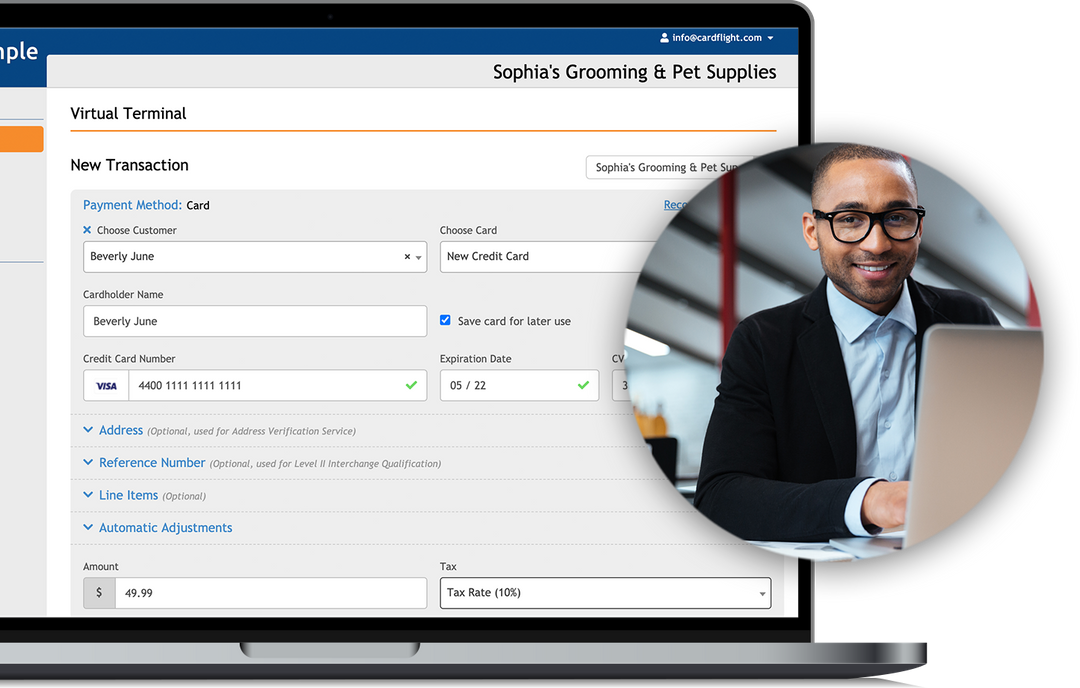Expand the Line Items section
Screen dimensions: 1080x688
pos(128,495)
